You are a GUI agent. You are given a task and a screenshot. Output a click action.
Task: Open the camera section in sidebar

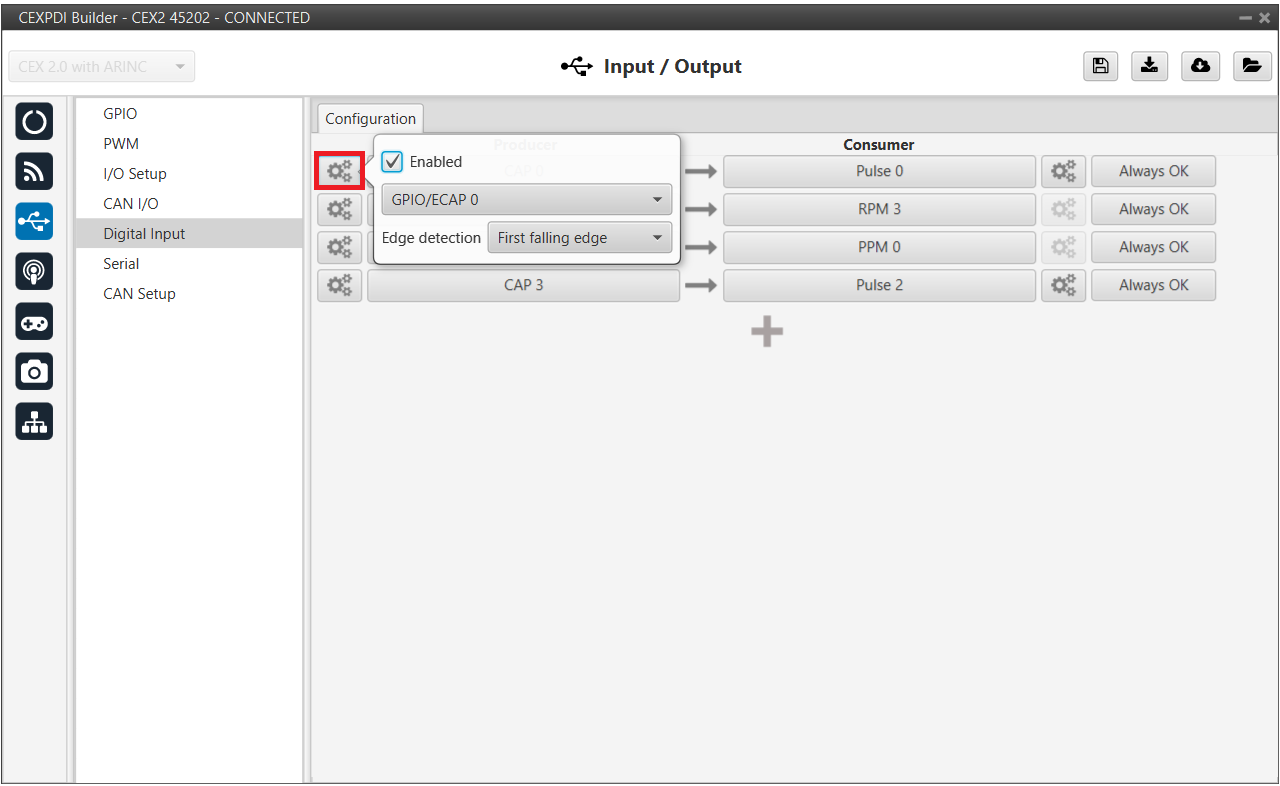[34, 372]
